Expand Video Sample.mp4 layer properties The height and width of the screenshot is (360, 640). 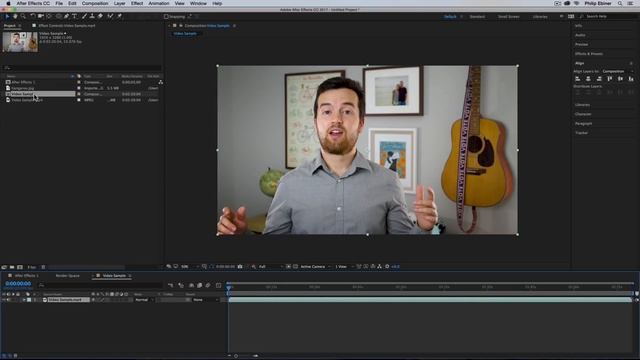point(24,300)
